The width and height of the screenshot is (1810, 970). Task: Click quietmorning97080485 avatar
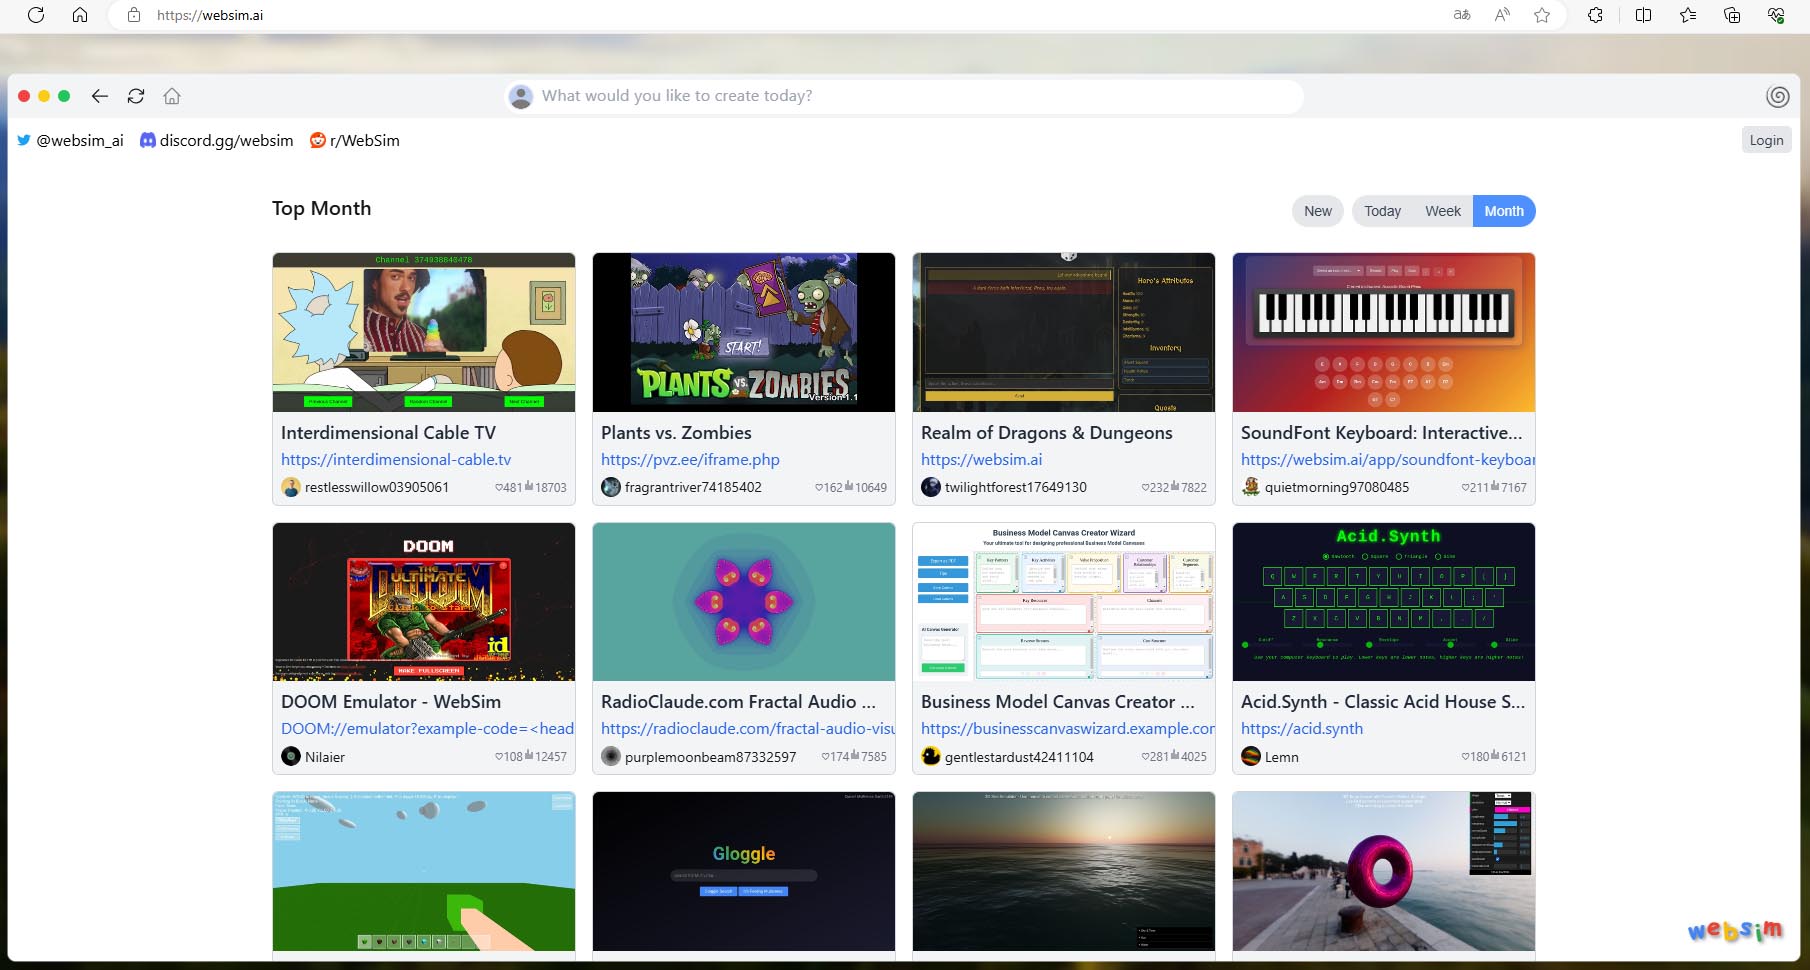[1251, 487]
